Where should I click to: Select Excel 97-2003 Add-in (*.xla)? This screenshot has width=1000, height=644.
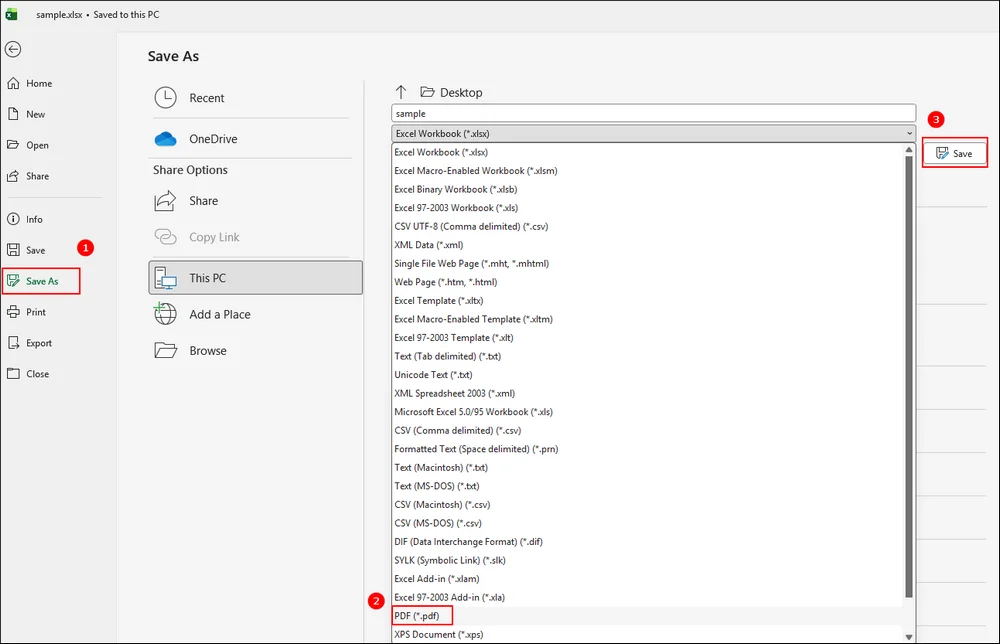coord(649,597)
